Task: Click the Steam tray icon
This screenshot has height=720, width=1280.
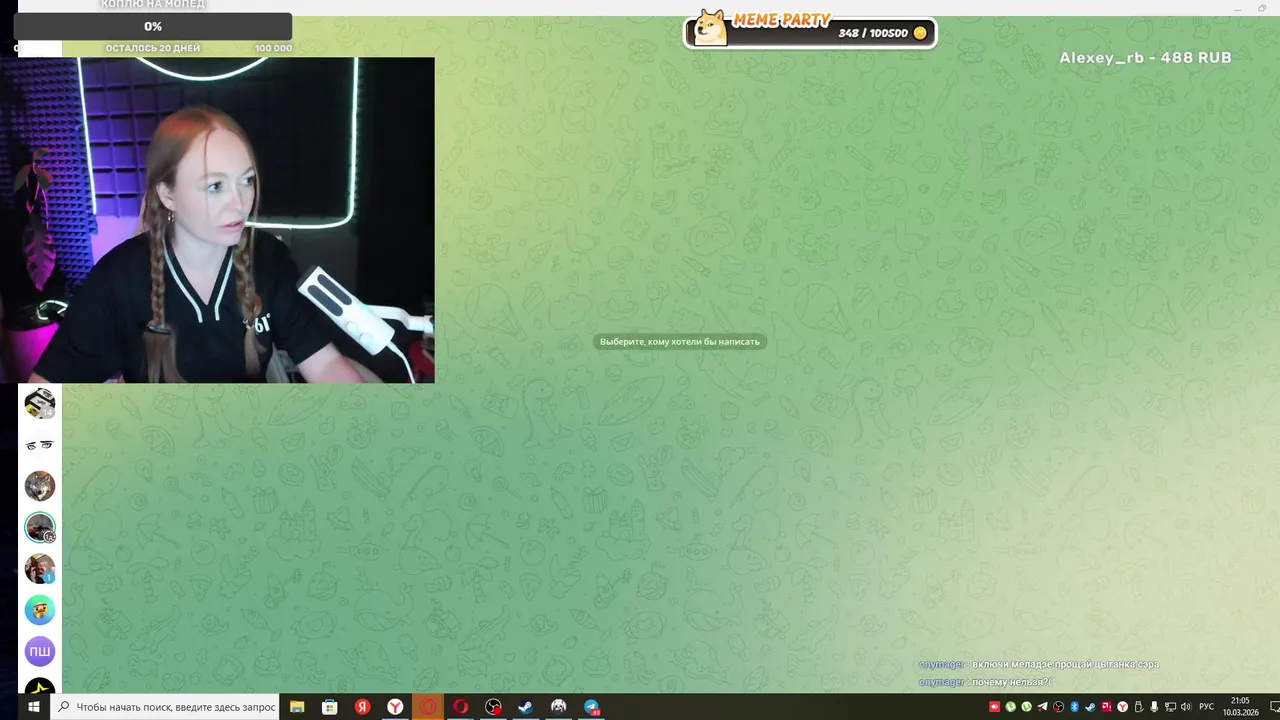Action: click(x=1090, y=707)
